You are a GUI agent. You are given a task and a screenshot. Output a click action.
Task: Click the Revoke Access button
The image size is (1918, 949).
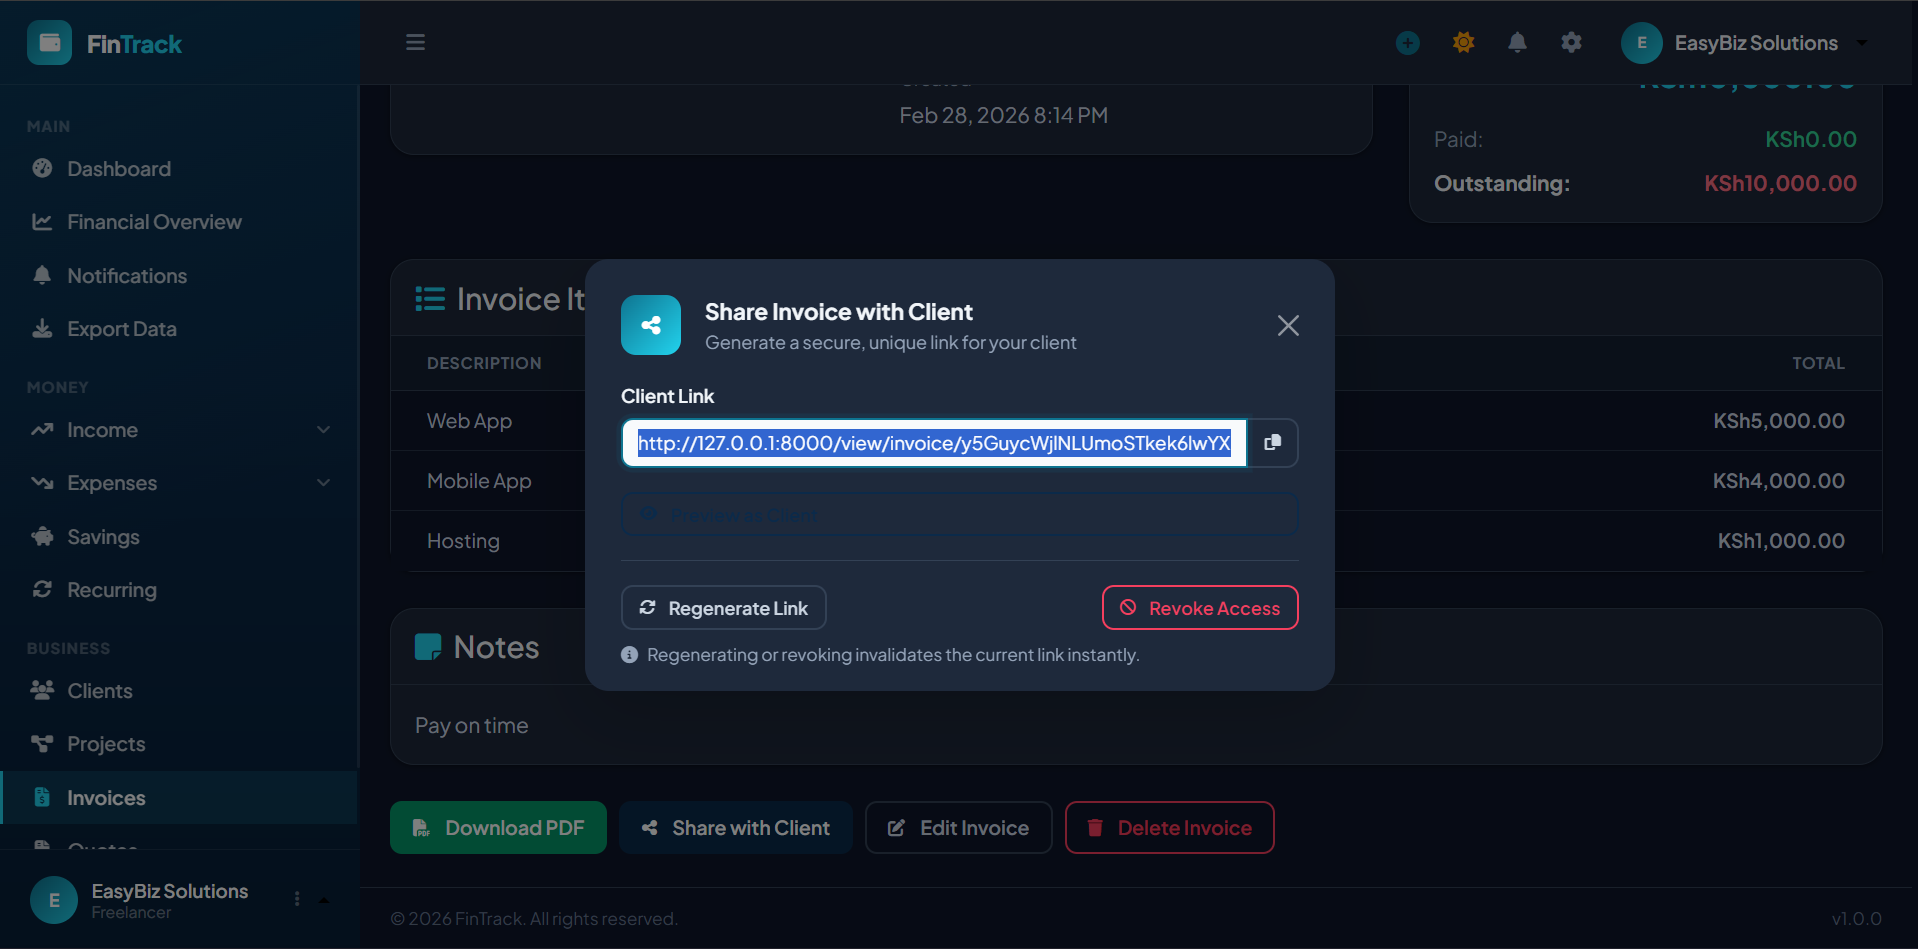(x=1199, y=607)
